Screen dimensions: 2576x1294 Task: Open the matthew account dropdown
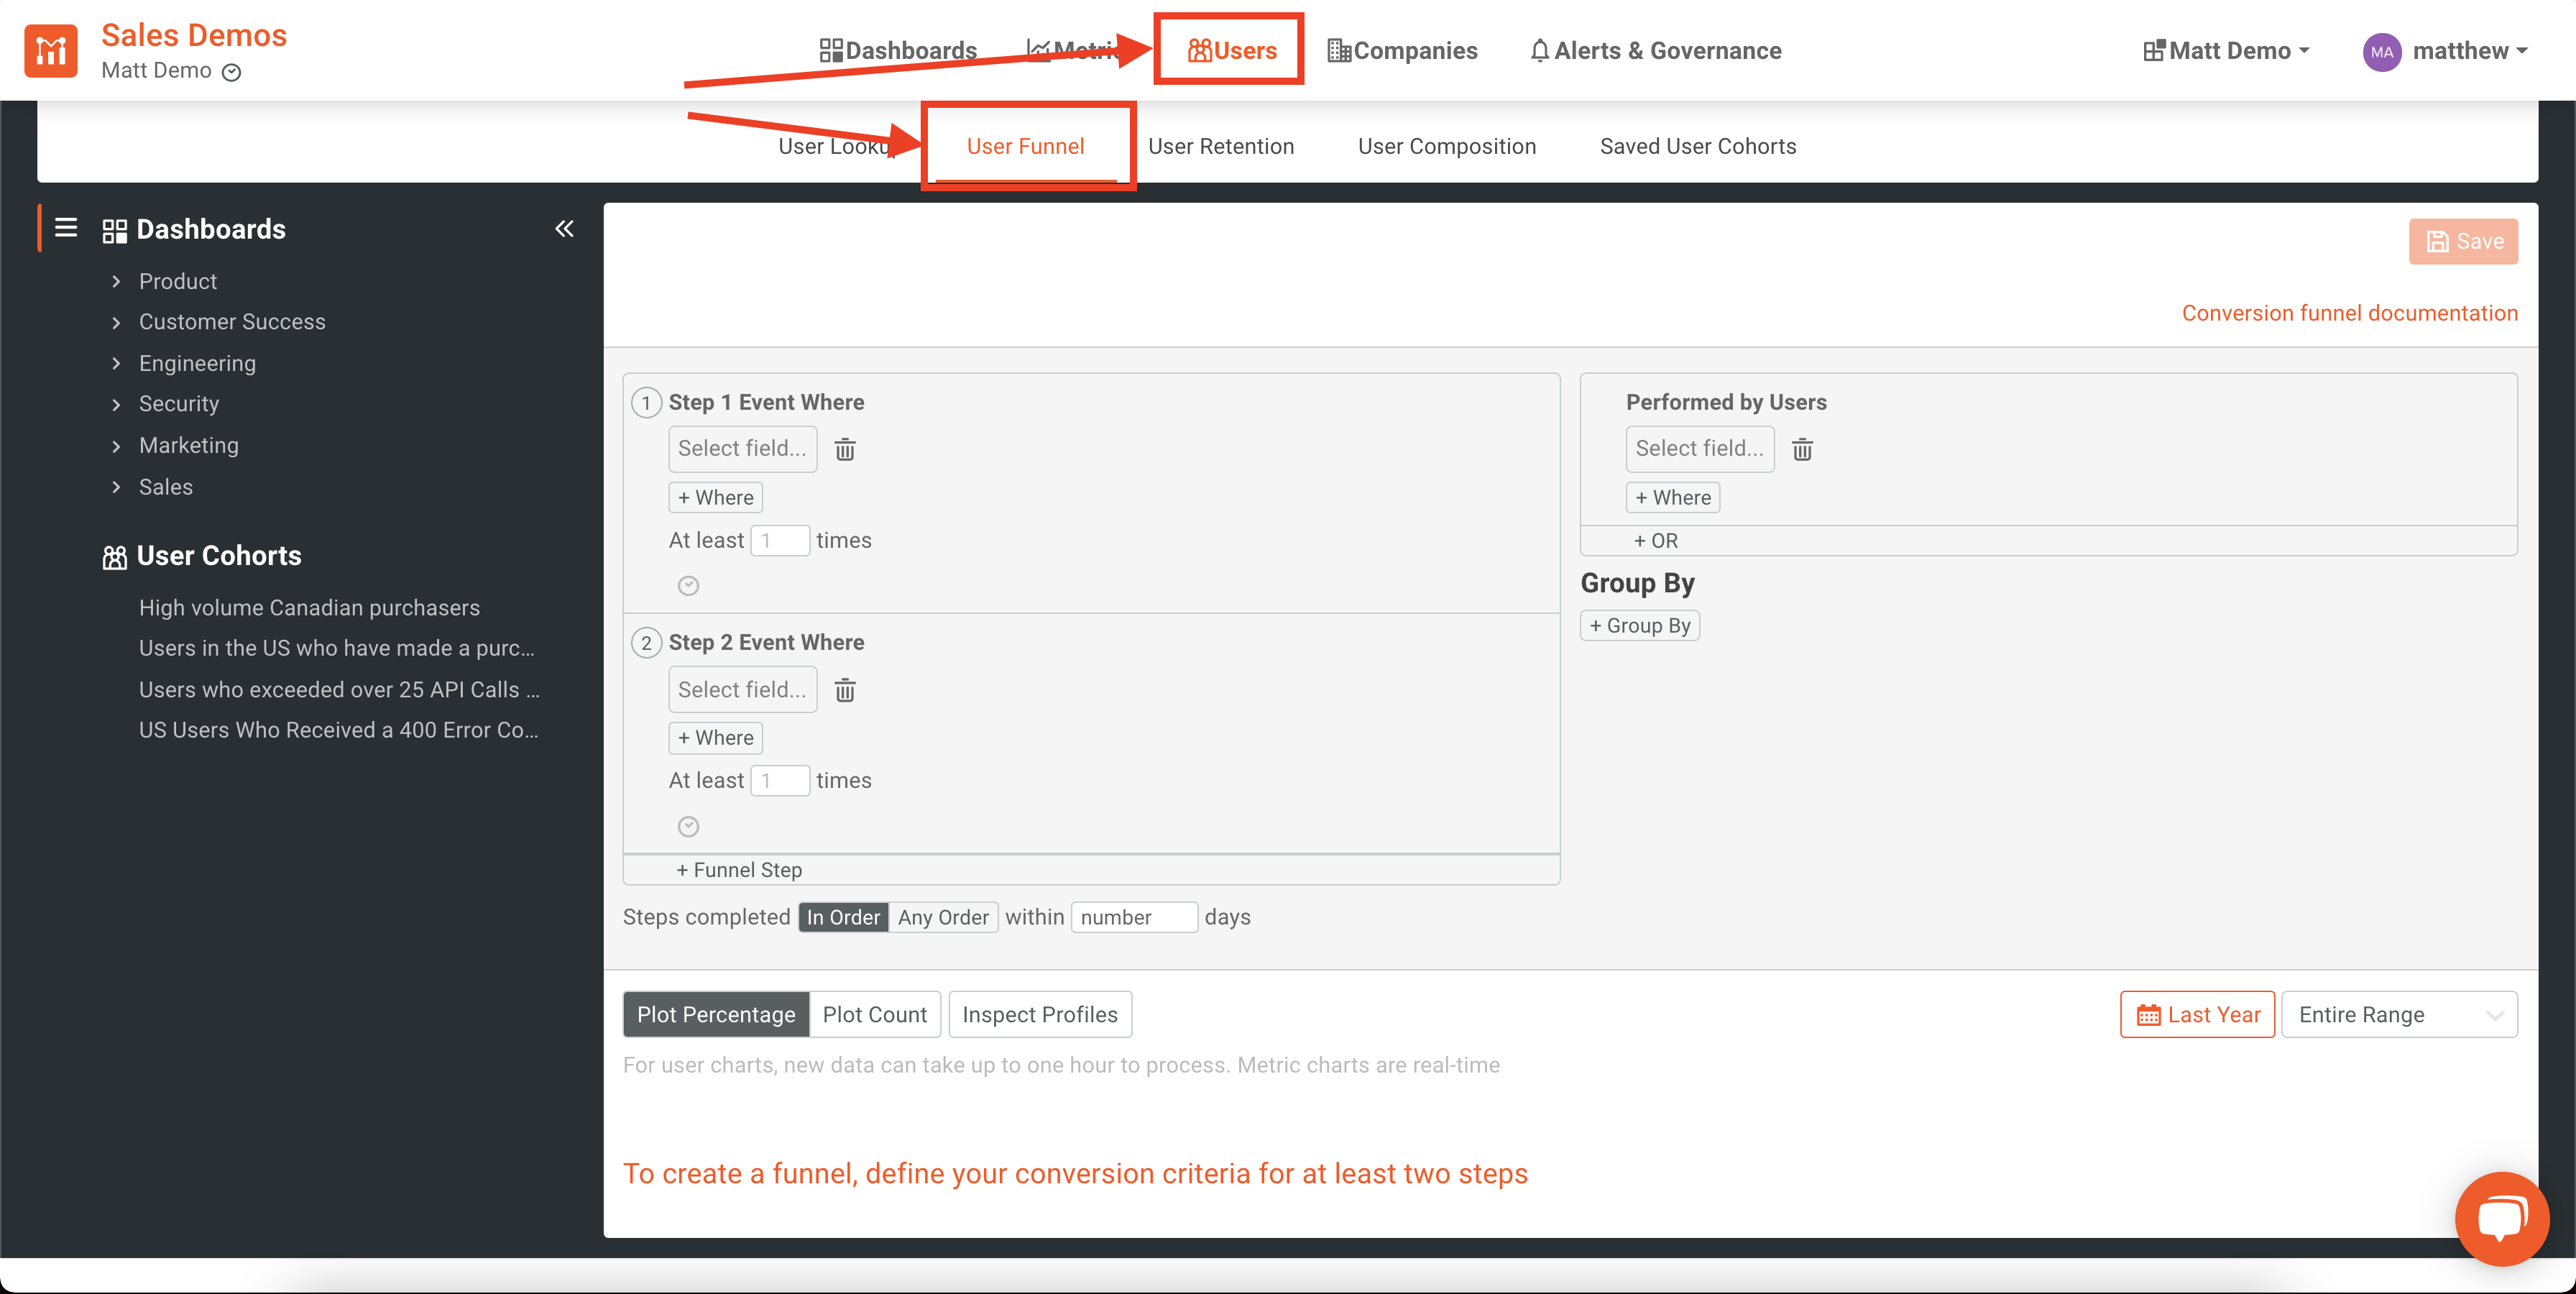pyautogui.click(x=2445, y=51)
